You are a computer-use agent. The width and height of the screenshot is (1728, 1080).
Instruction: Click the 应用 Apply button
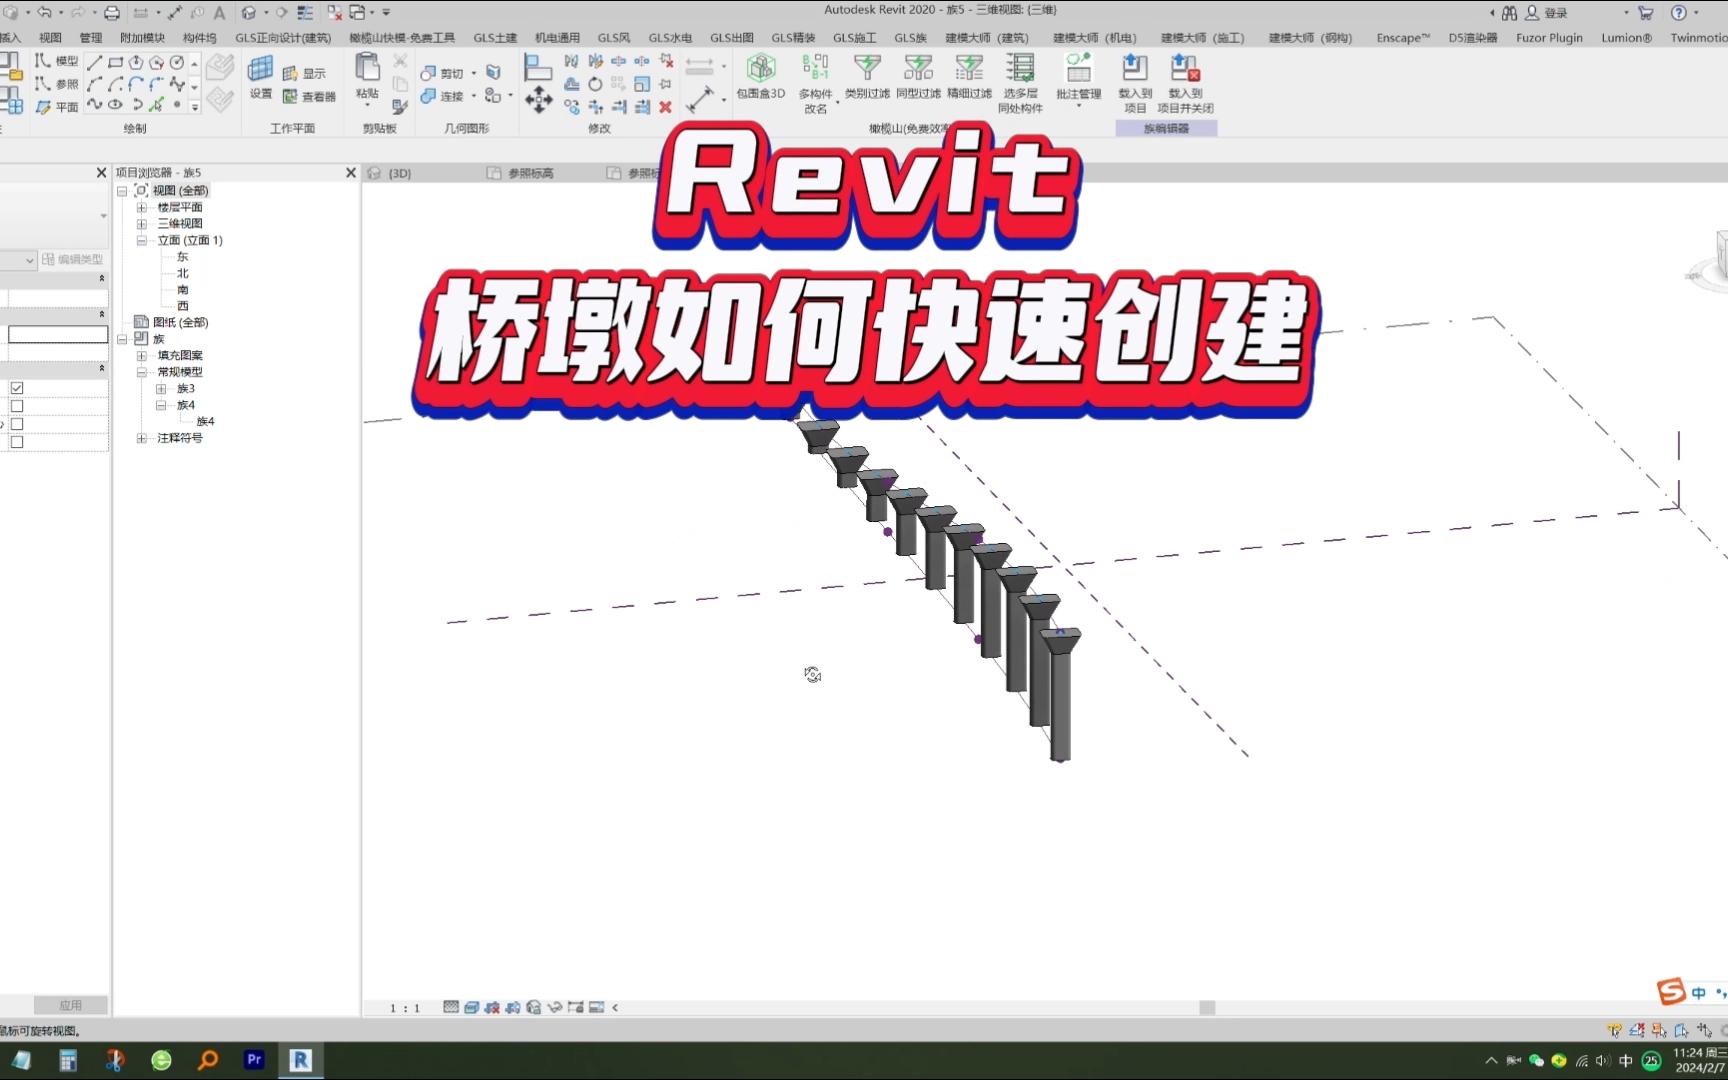click(x=70, y=1005)
